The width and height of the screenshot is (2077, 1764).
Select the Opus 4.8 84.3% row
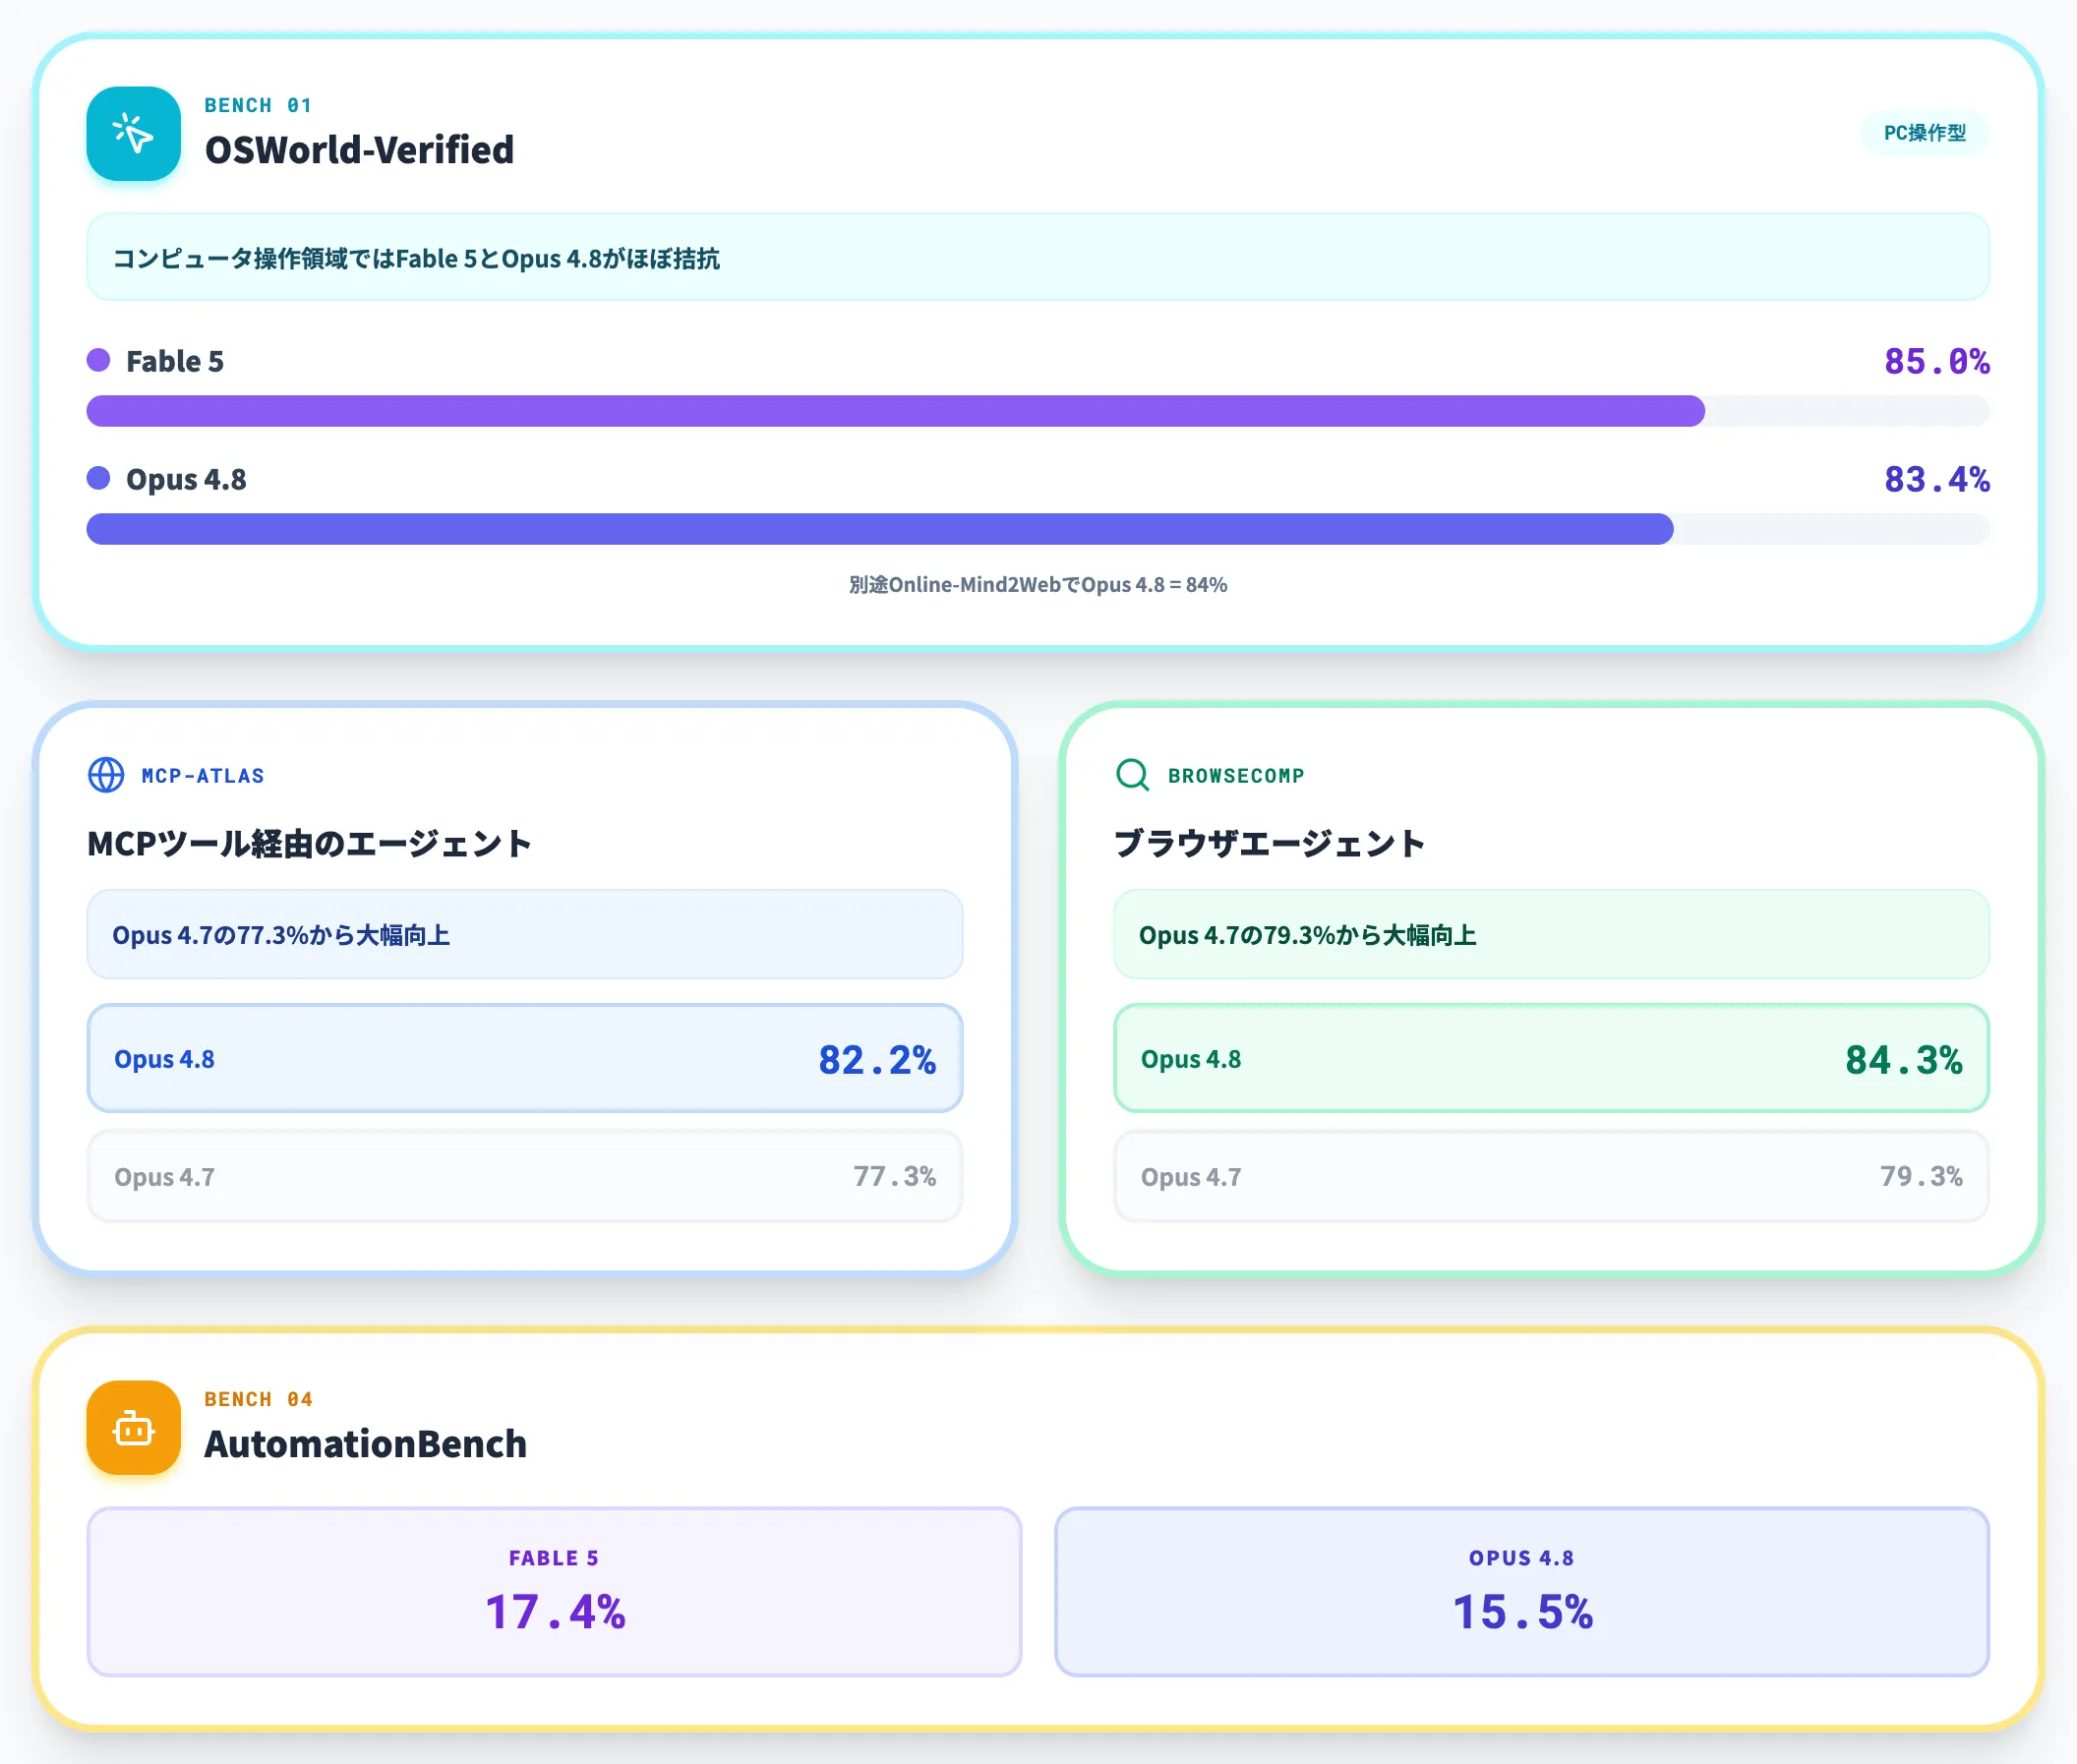[x=1551, y=1059]
